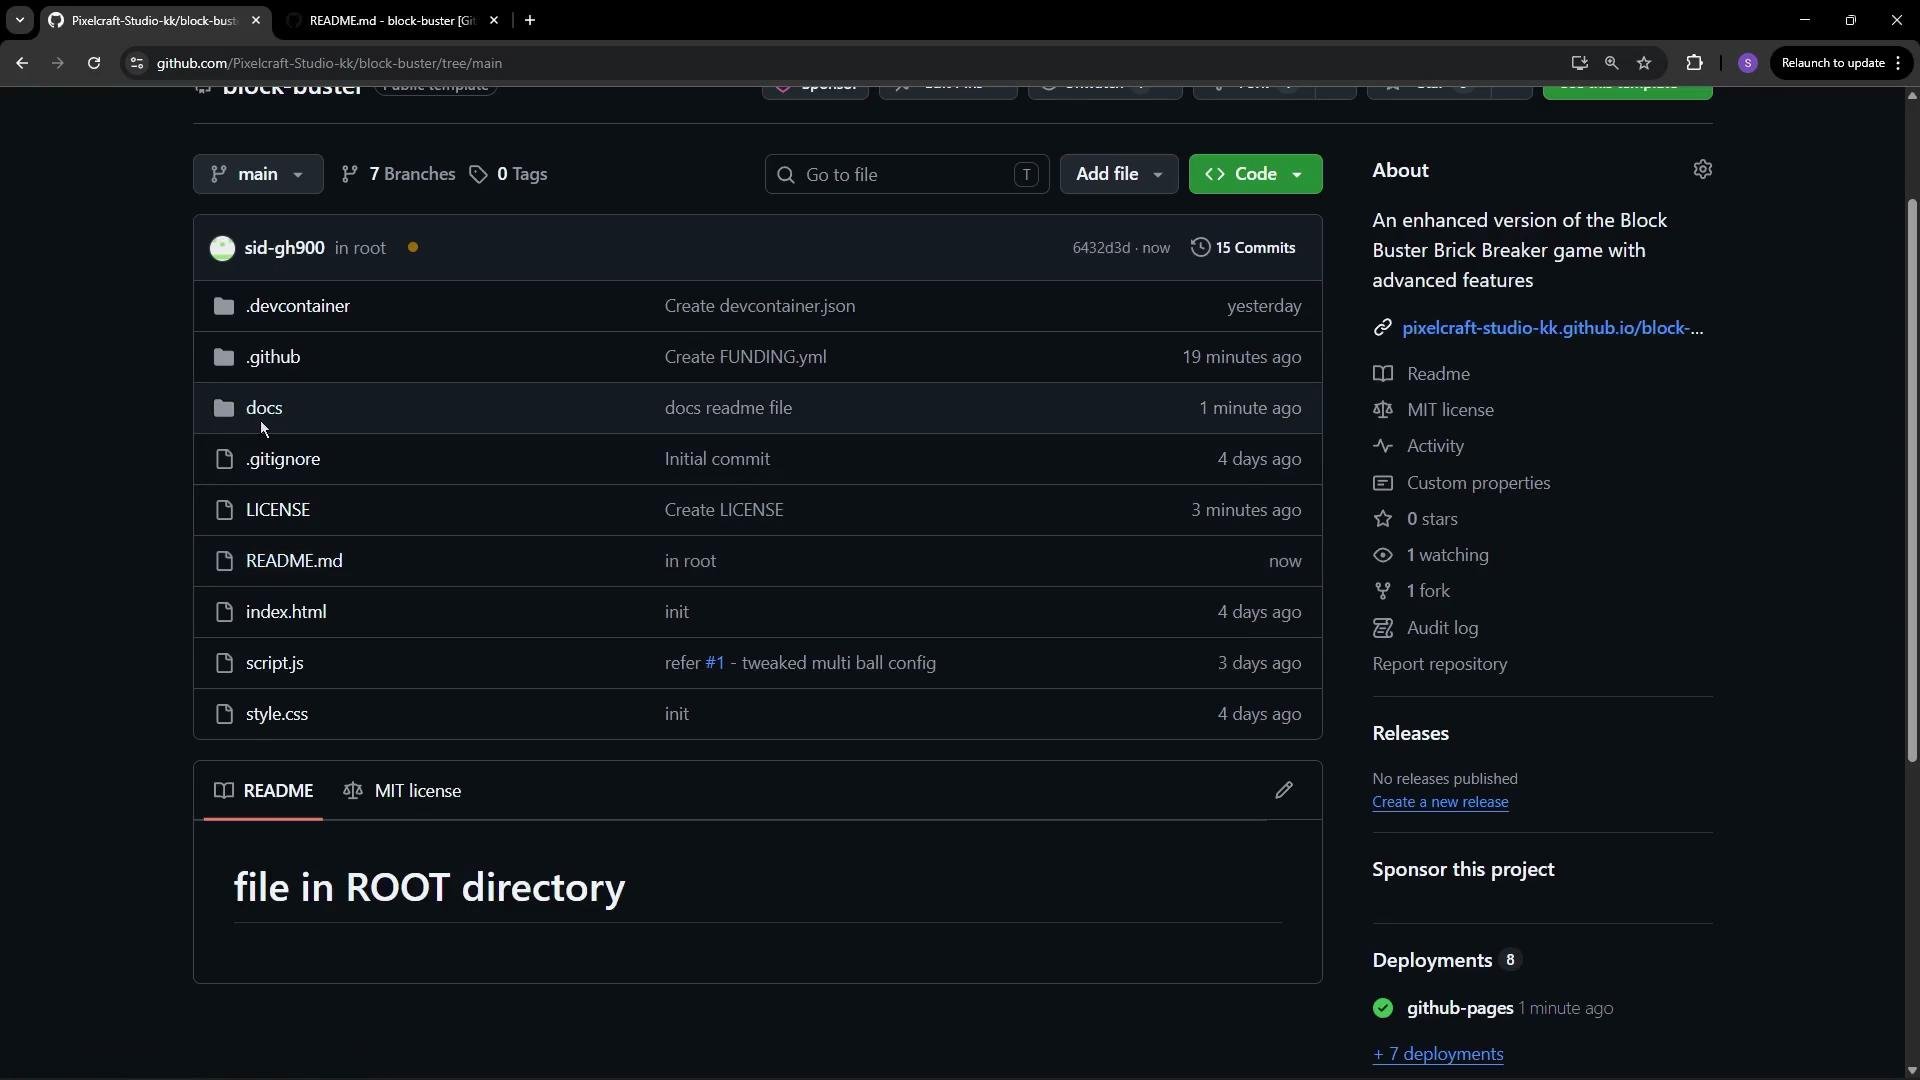Screen dimensions: 1920x1080
Task: Expand the Add file dropdown
Action: pos(1119,174)
